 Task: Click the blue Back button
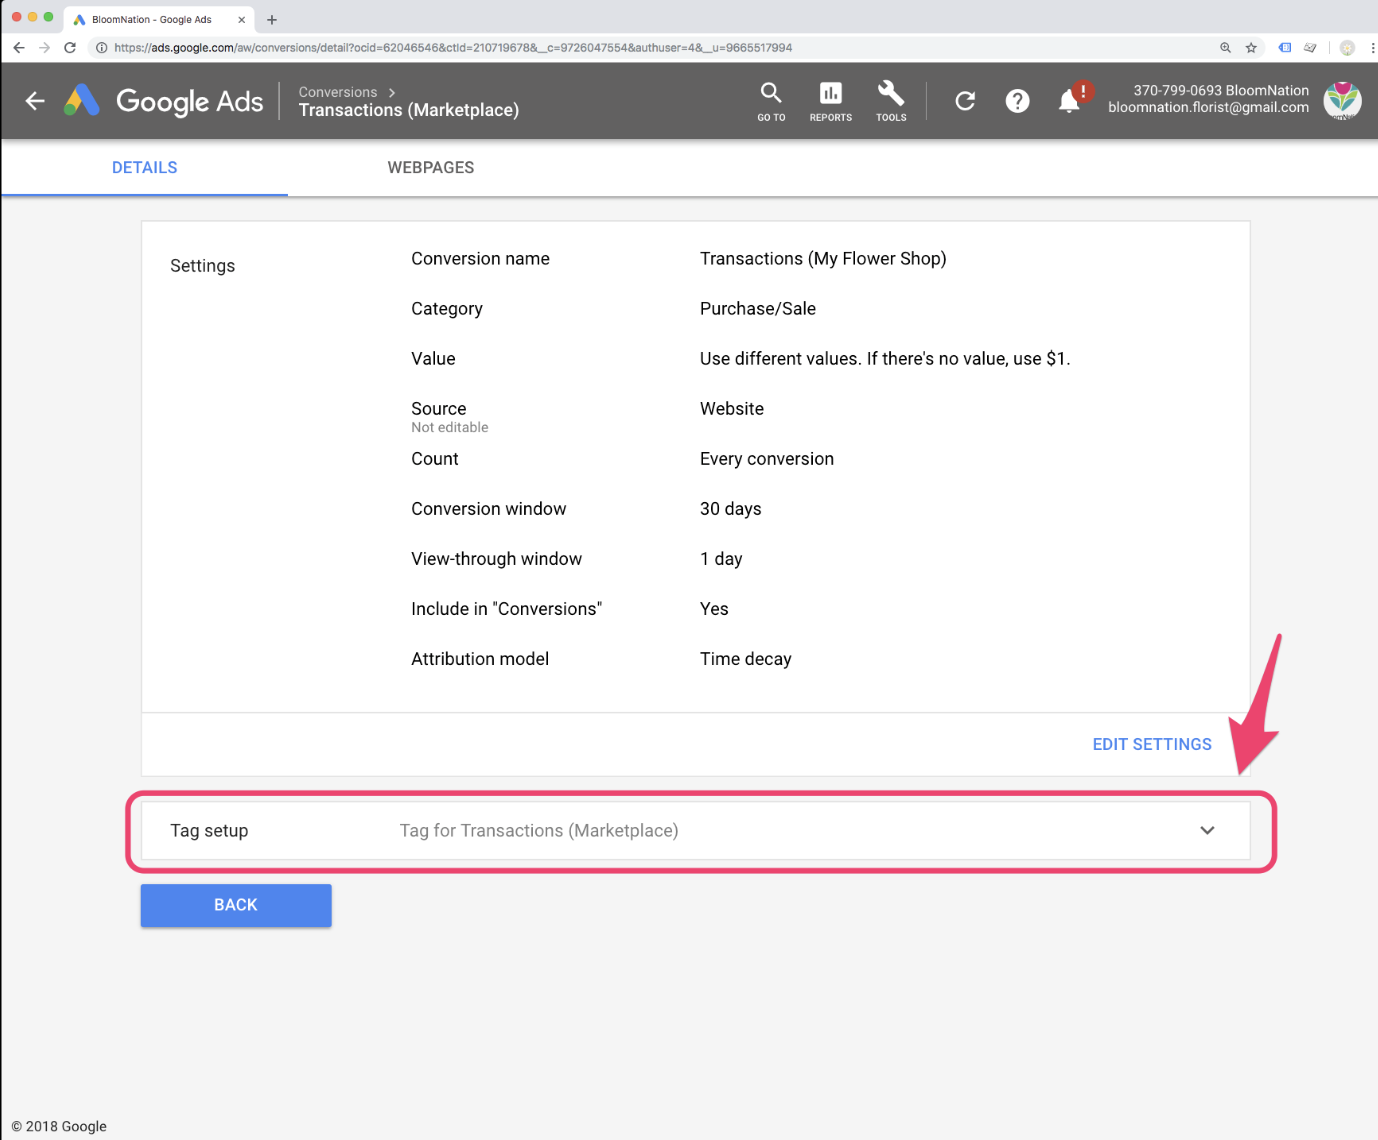click(236, 905)
